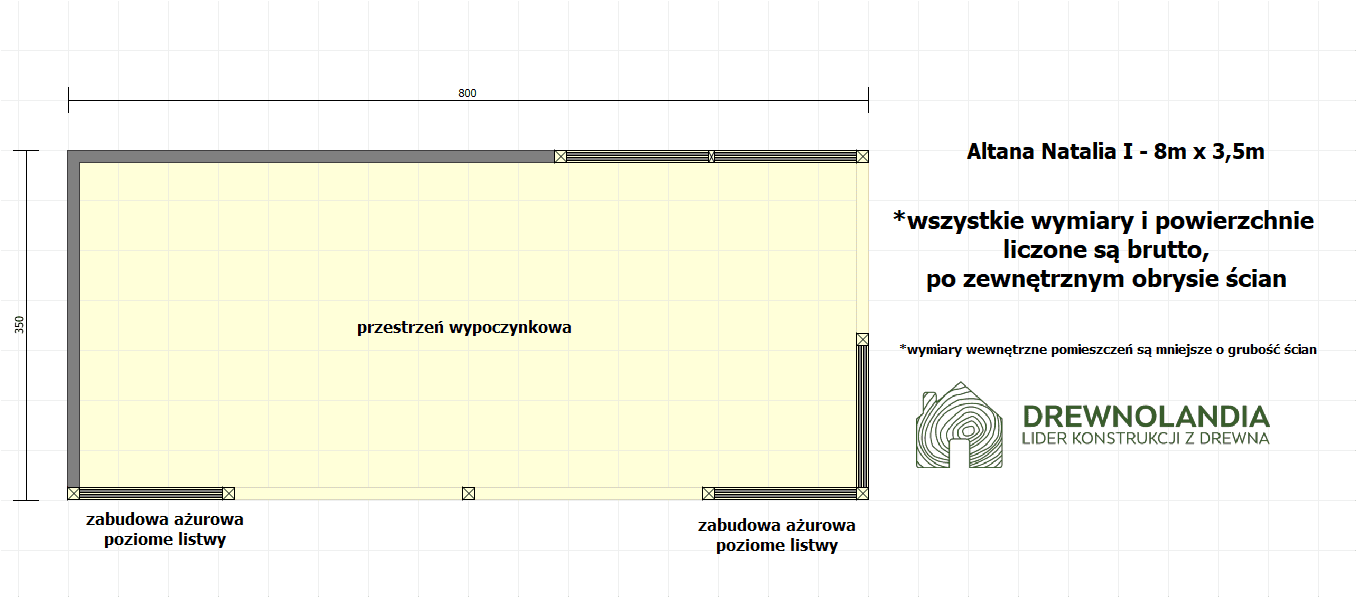Image resolution: width=1356 pixels, height=597 pixels.
Task: Click the 'LIDER KONSTRUKCJI Z DREWNA' tagline
Action: pyautogui.click(x=1145, y=438)
